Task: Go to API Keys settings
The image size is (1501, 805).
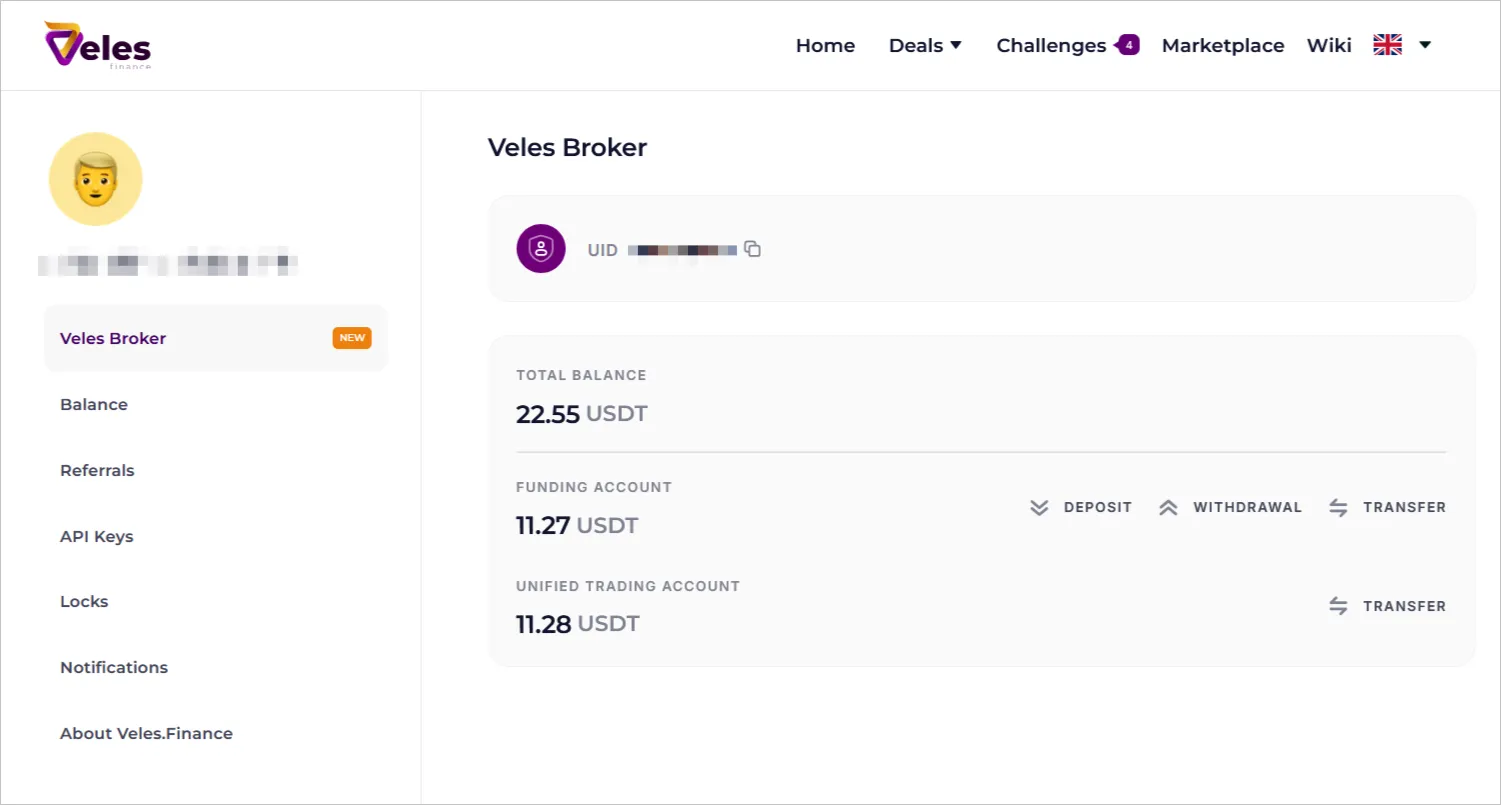Action: click(x=96, y=536)
